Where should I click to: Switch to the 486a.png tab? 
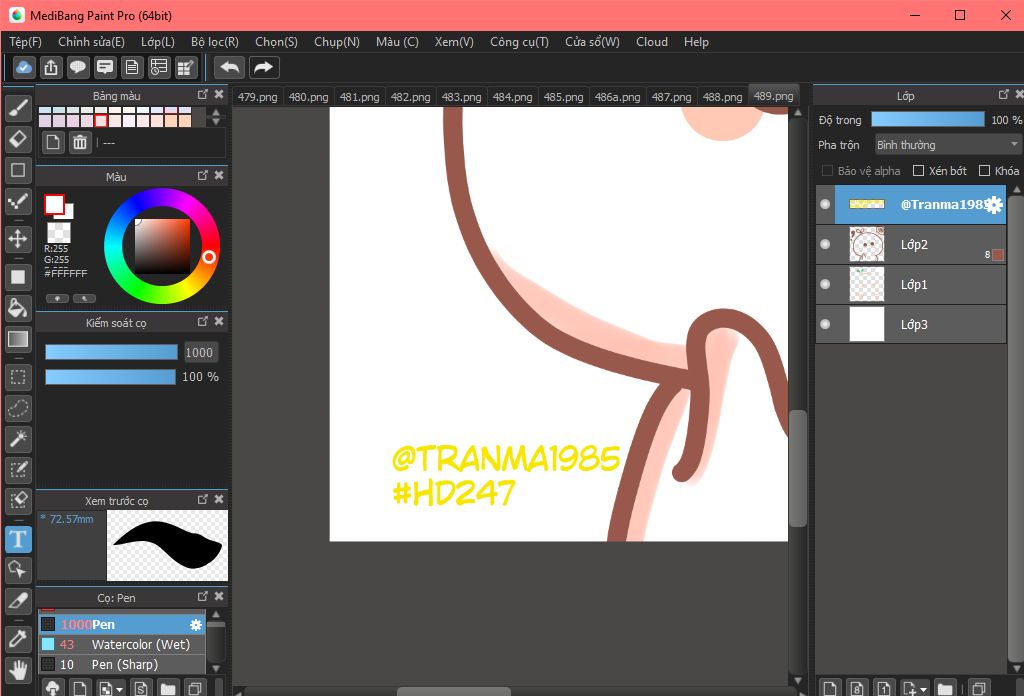point(617,97)
